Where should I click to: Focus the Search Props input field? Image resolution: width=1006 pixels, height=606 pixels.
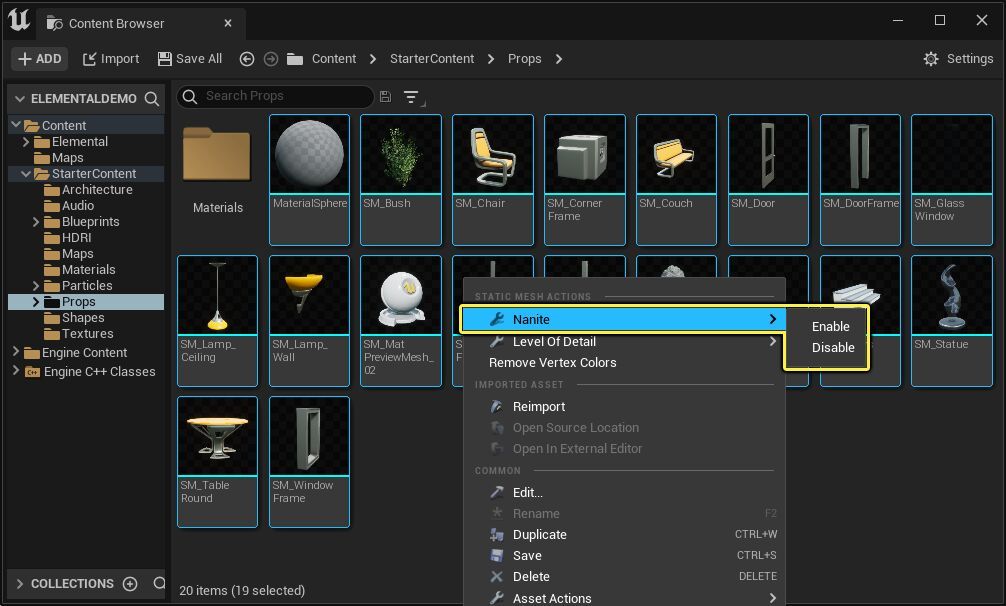click(x=276, y=96)
